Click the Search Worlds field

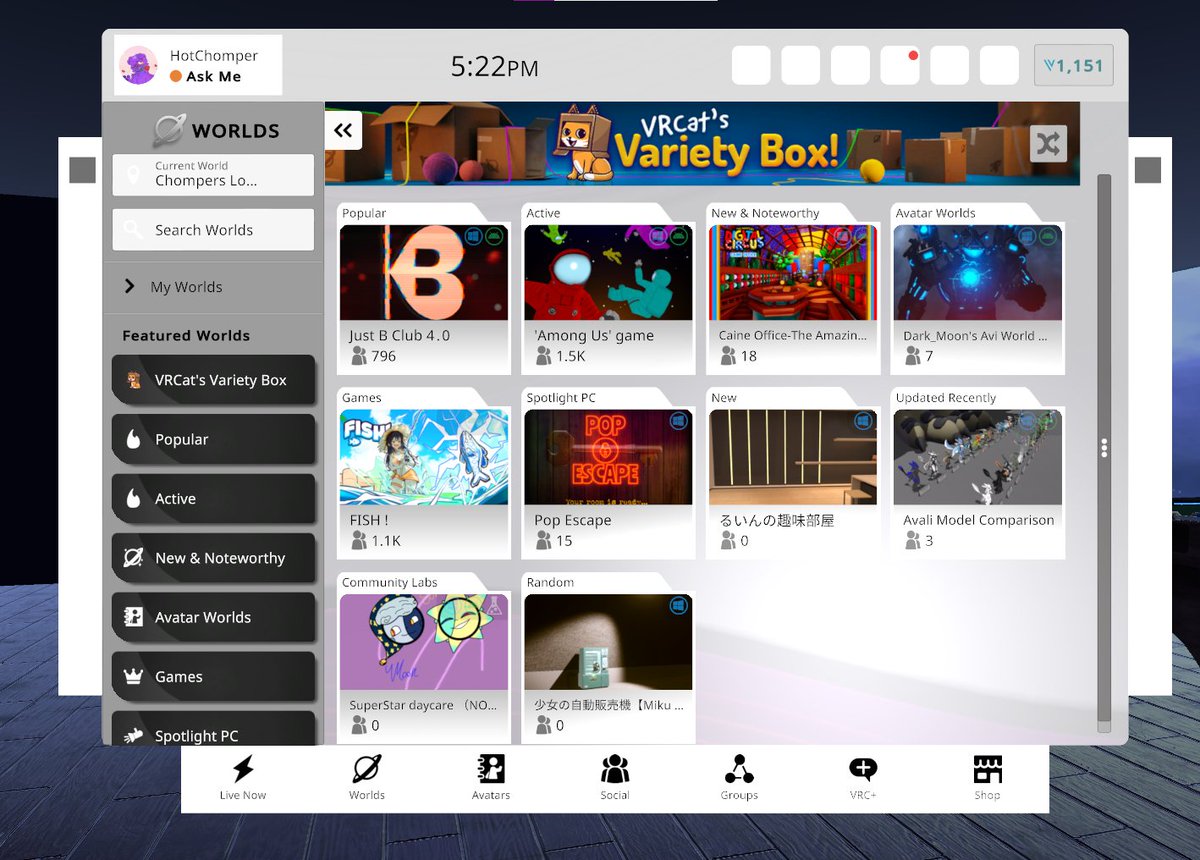[x=213, y=230]
